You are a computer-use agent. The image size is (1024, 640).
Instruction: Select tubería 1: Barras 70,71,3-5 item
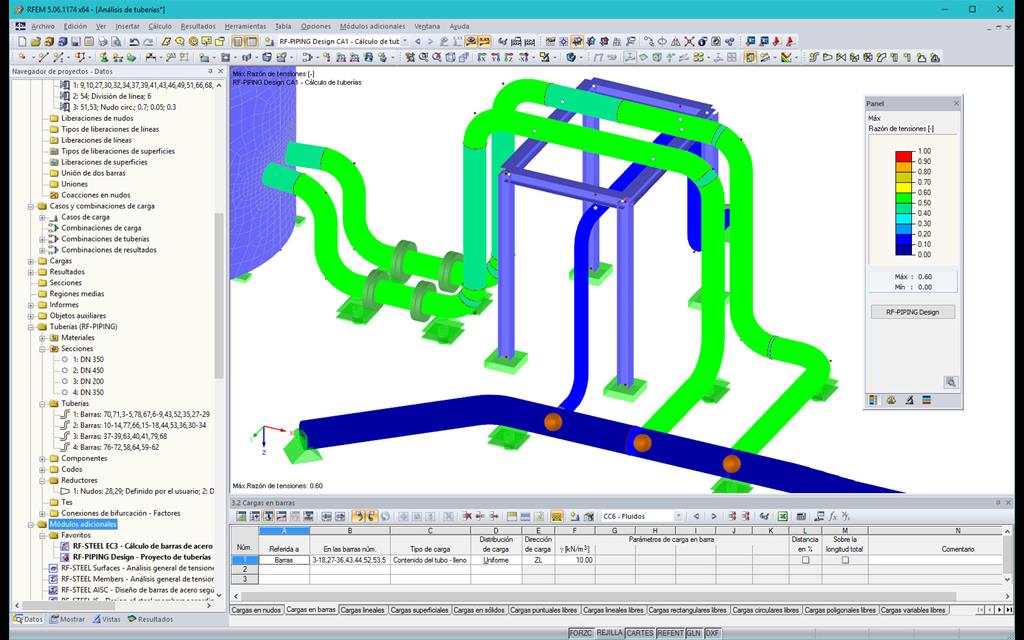[135, 414]
